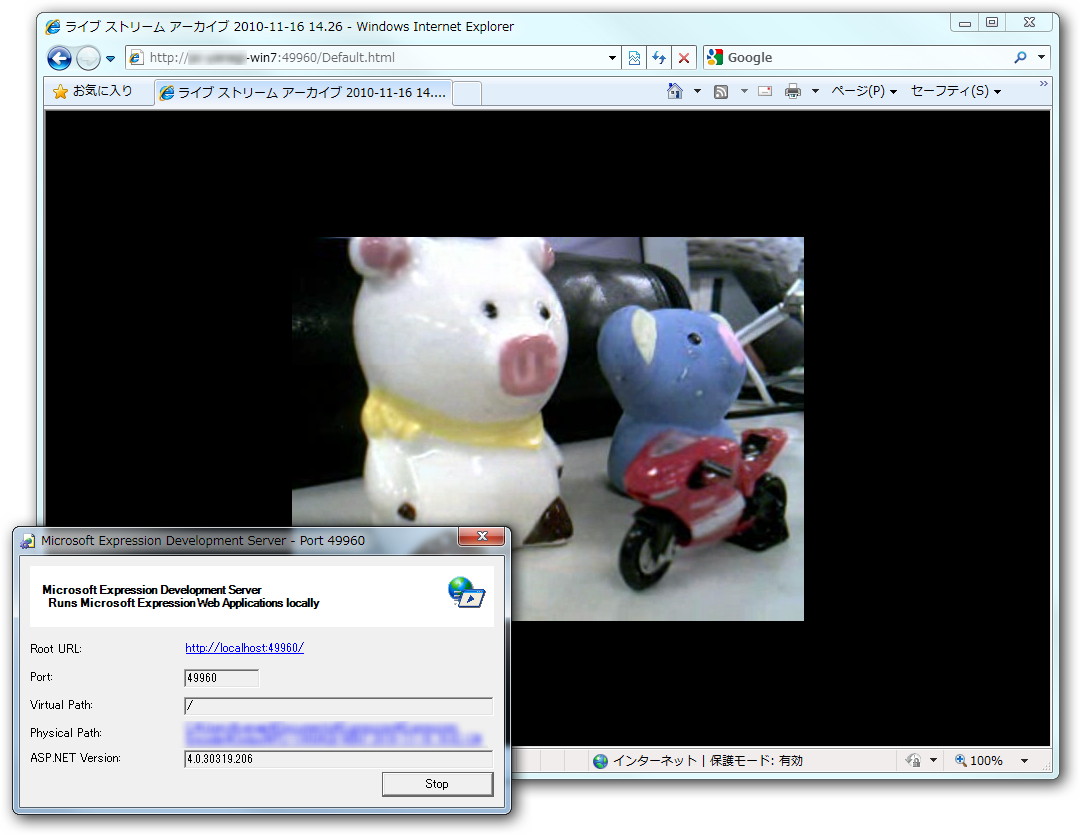Image resolution: width=1080 pixels, height=835 pixels.
Task: Open the お気に入り favorites button
Action: pos(93,91)
